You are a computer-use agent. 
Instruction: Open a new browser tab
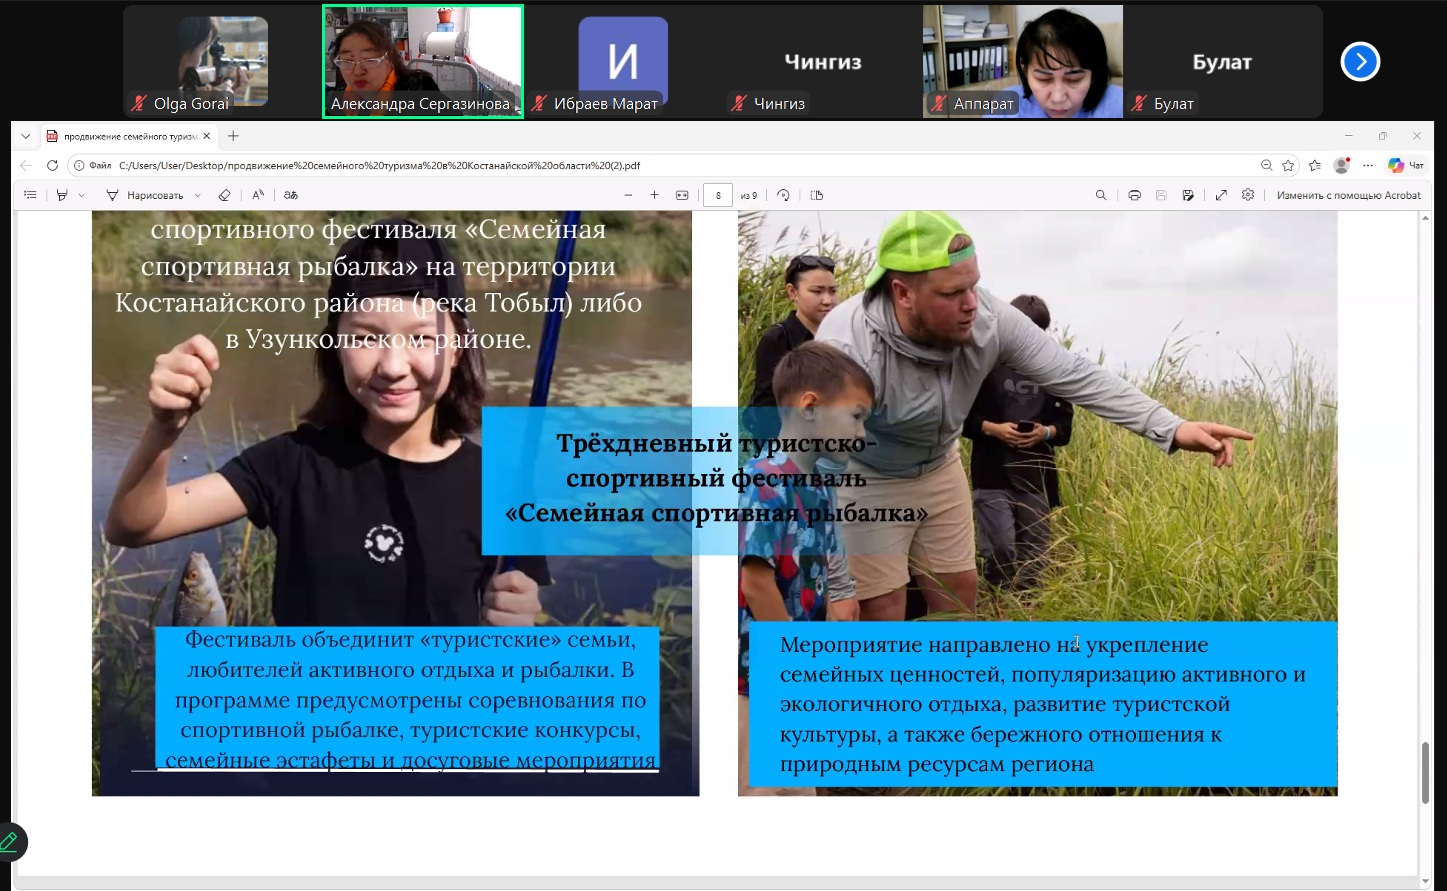coord(233,136)
